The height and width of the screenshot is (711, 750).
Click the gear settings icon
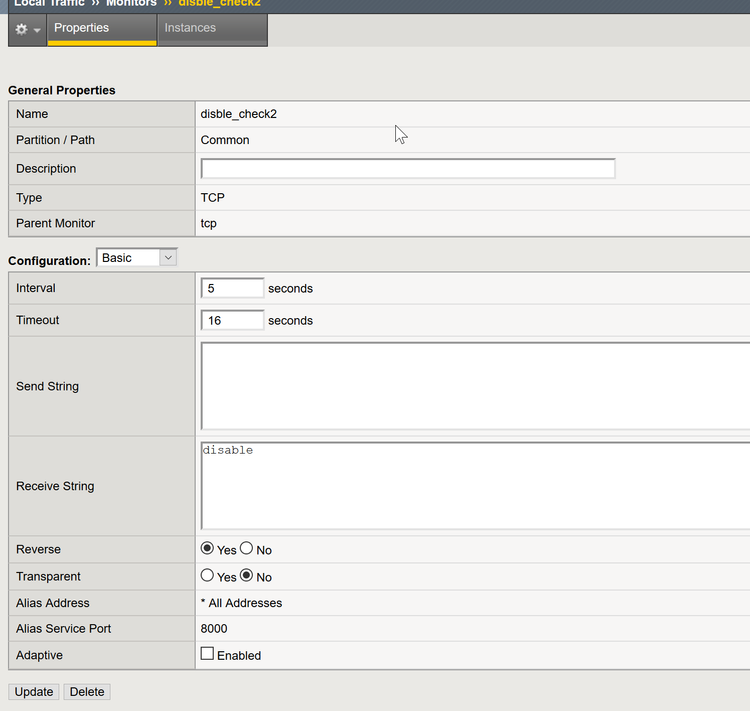[21, 29]
